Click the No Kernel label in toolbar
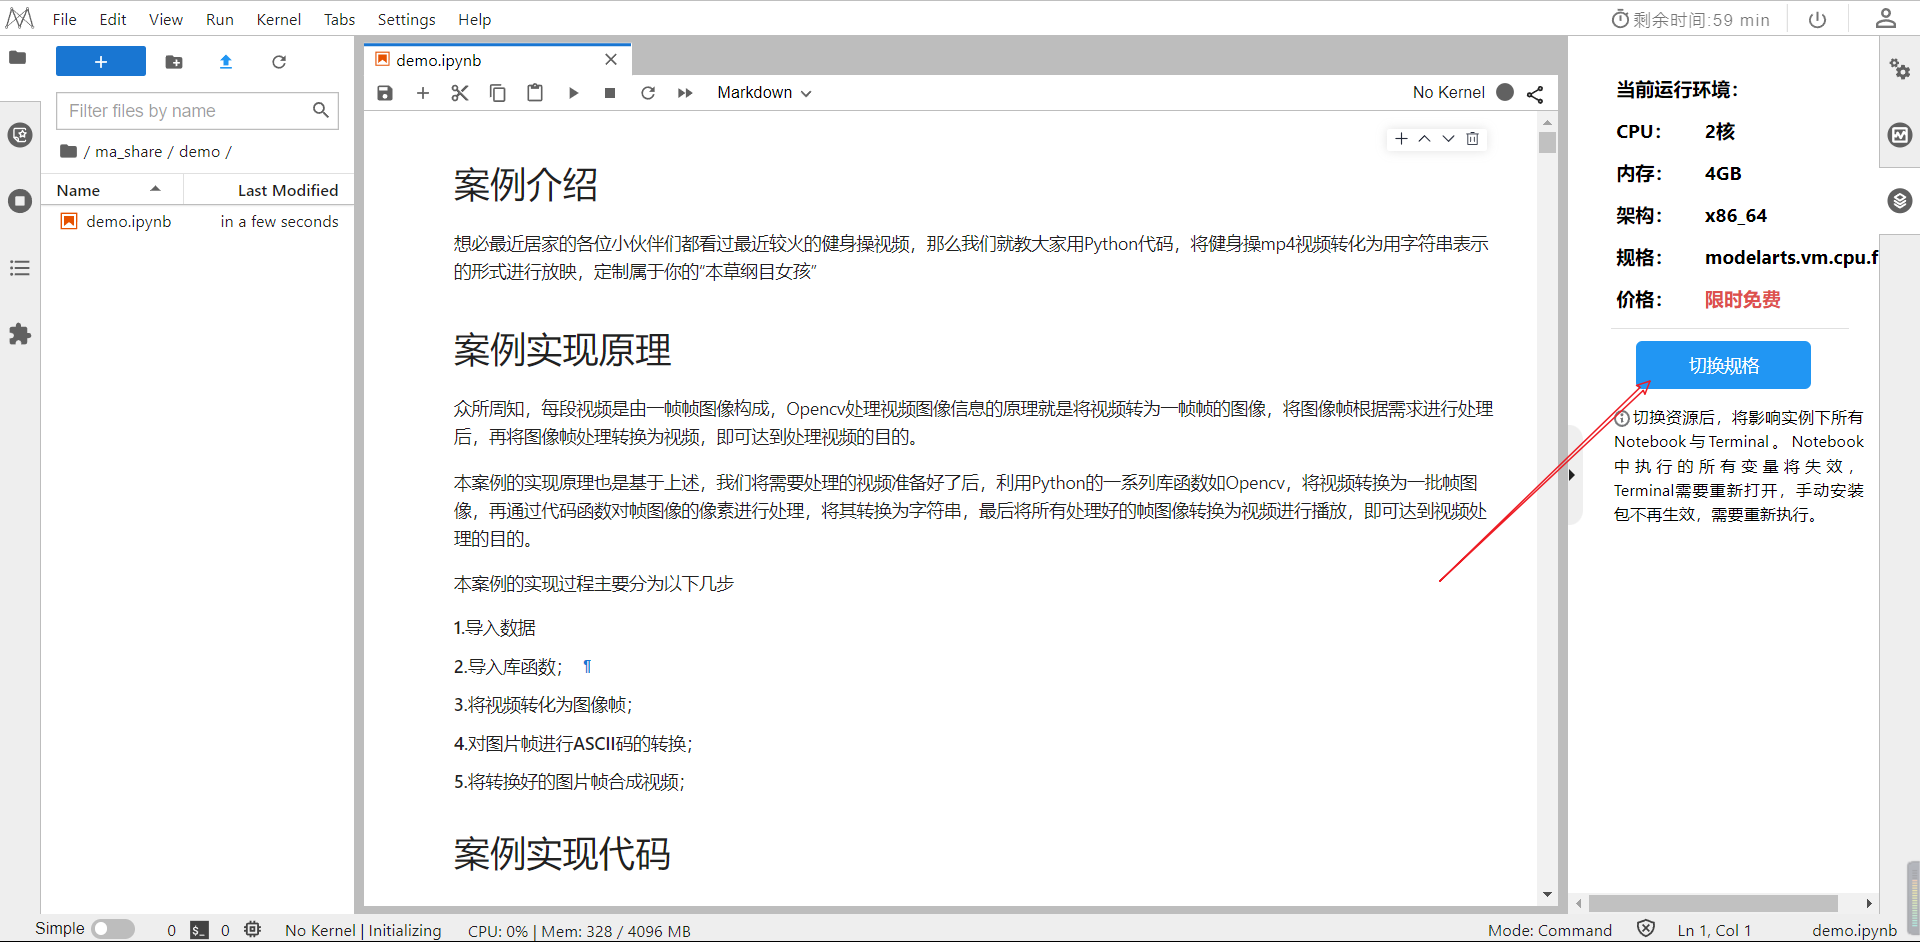The image size is (1920, 942). tap(1449, 92)
